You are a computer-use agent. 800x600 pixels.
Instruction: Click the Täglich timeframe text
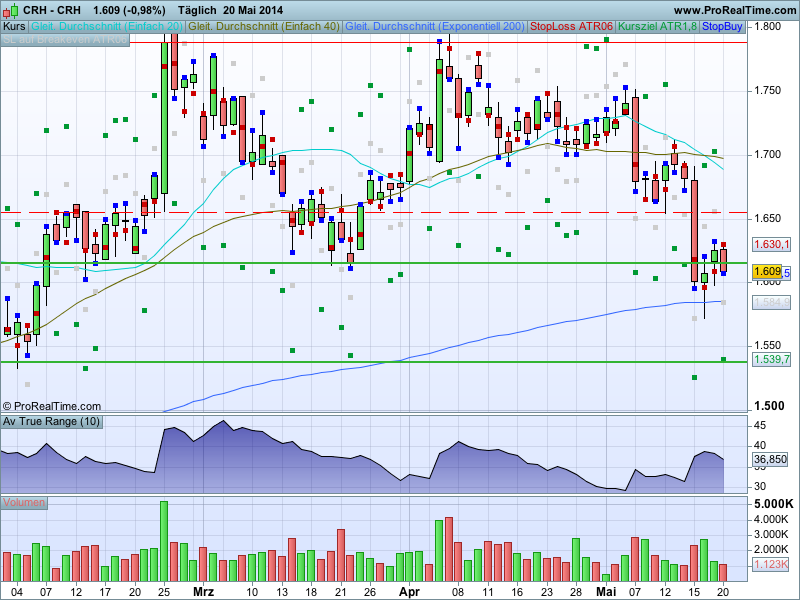tap(197, 10)
